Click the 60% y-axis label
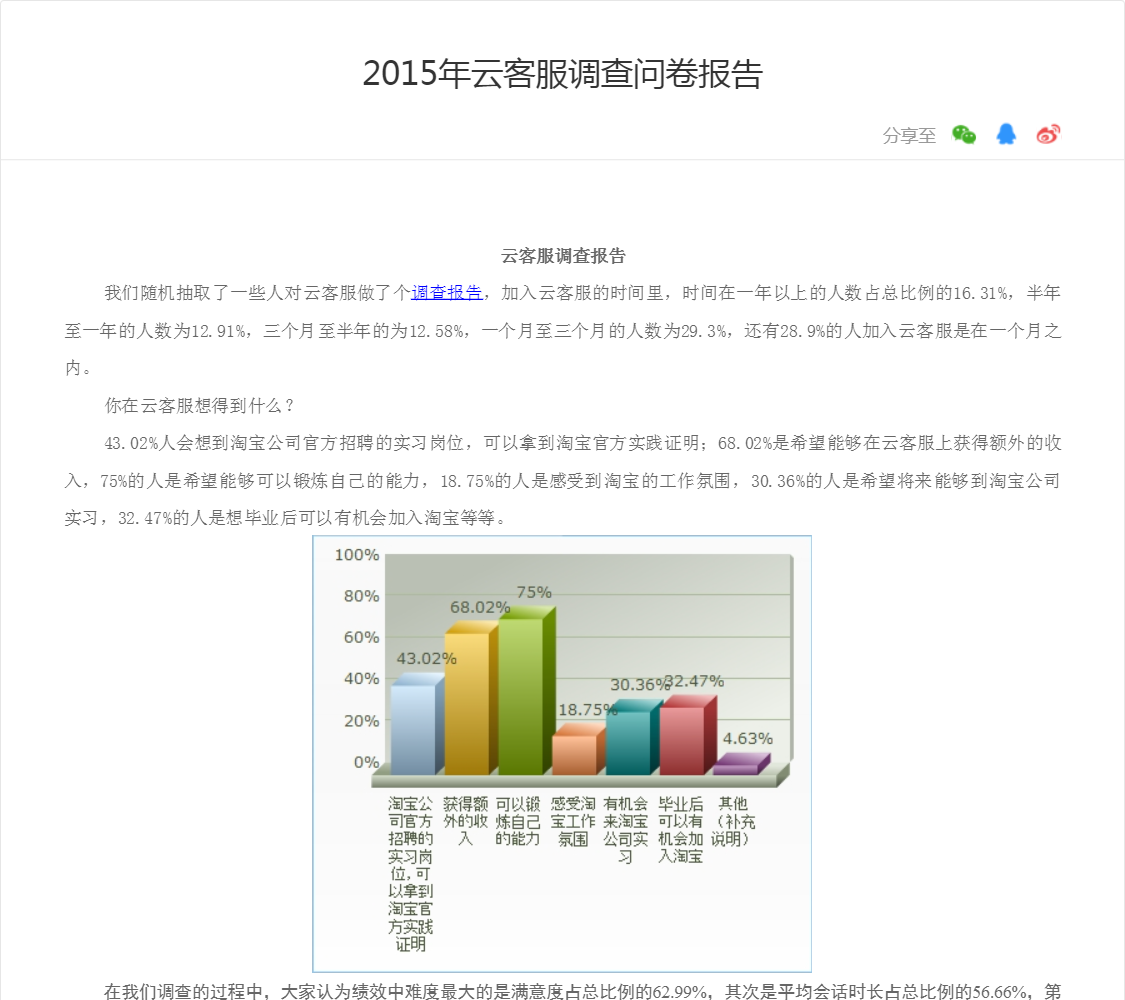The image size is (1125, 1000). tap(361, 637)
